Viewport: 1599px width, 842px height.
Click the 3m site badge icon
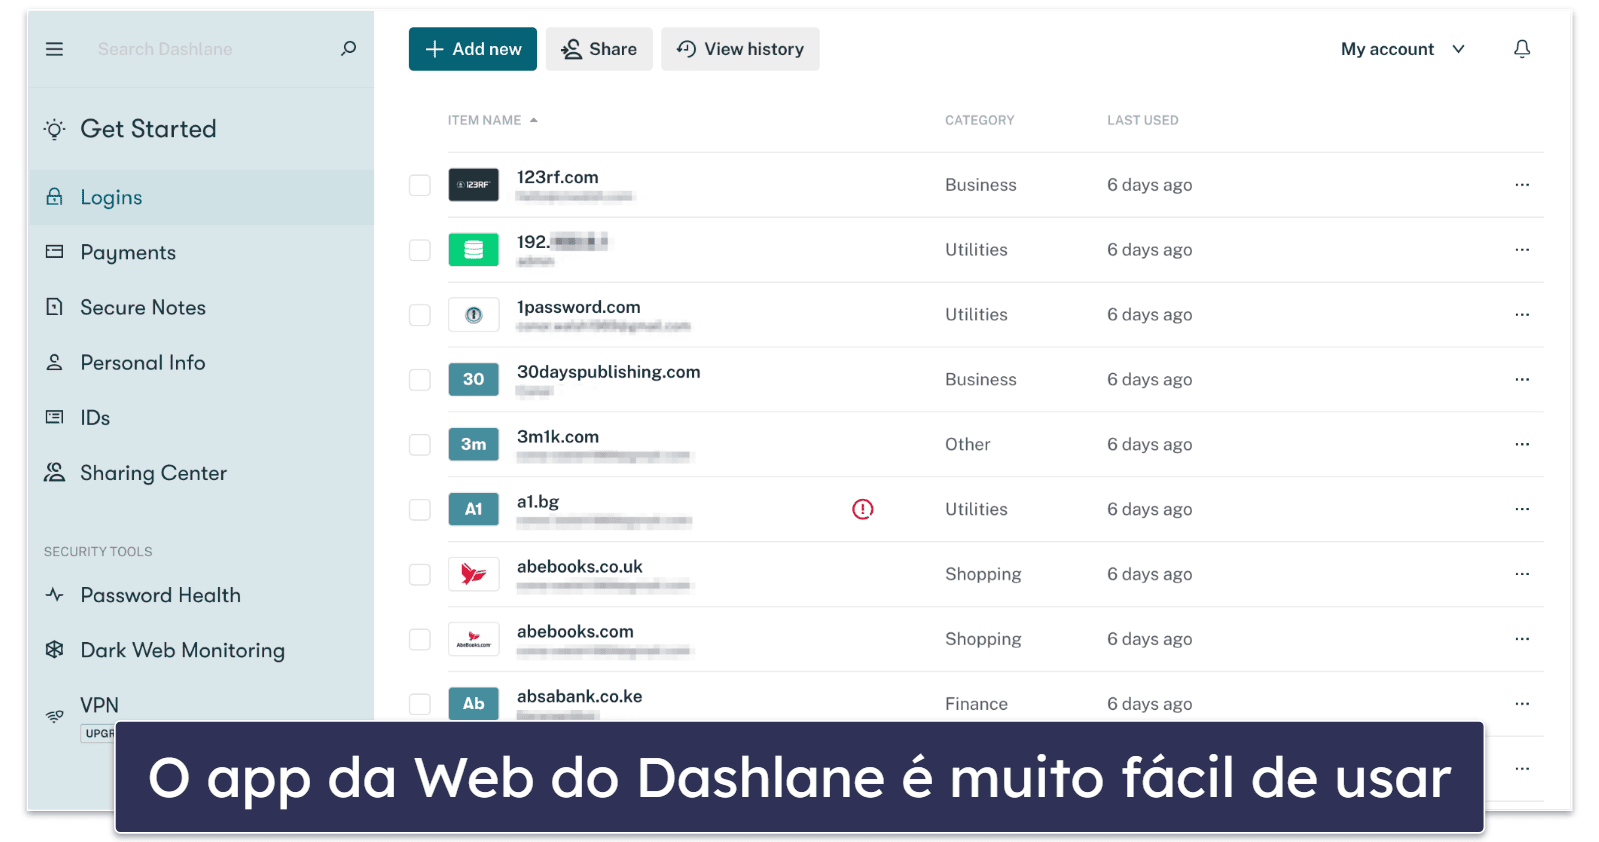tap(473, 444)
